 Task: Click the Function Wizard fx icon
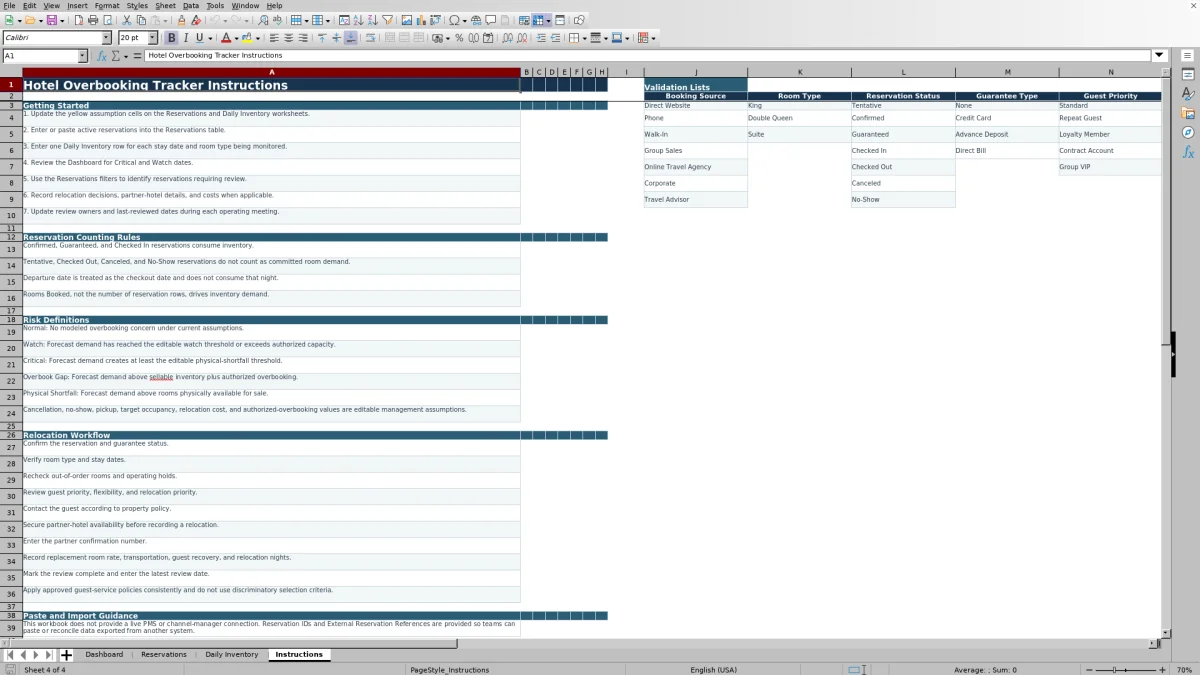tap(102, 56)
